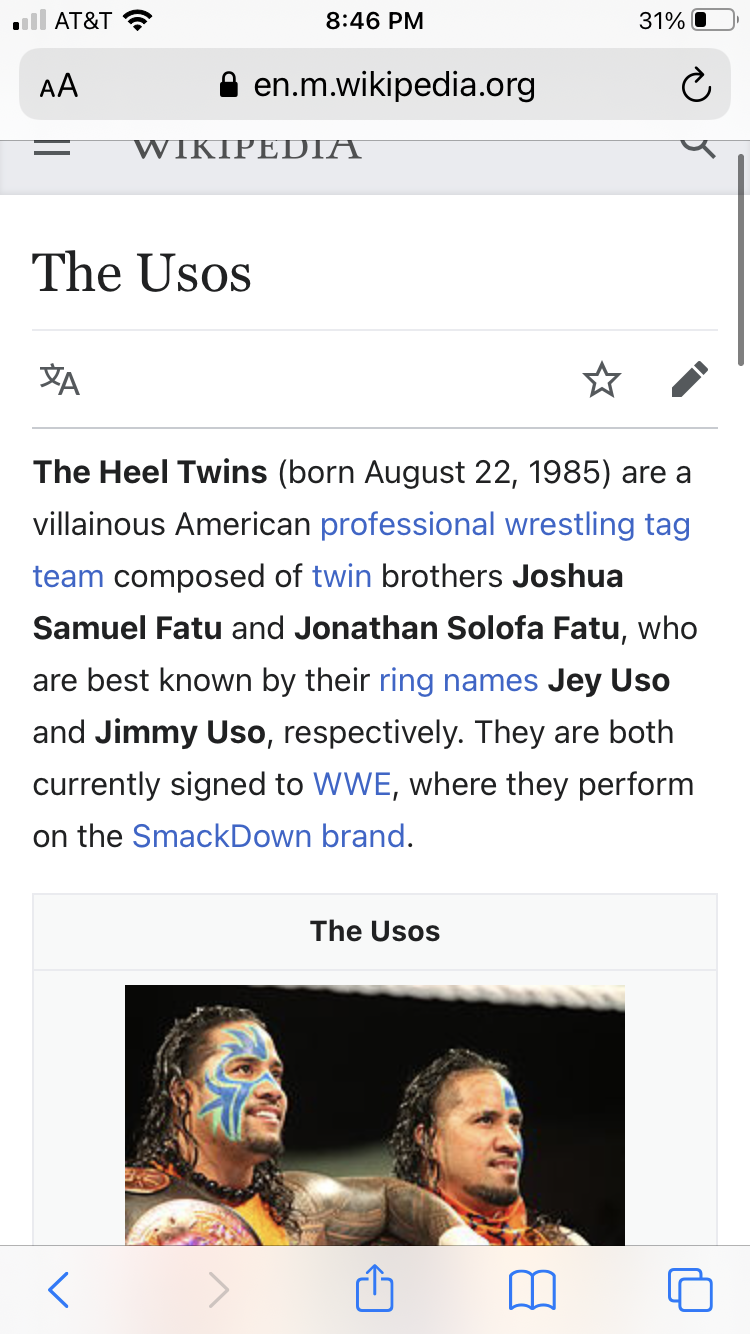Reload the page in Safari
The height and width of the screenshot is (1334, 750).
[x=696, y=87]
